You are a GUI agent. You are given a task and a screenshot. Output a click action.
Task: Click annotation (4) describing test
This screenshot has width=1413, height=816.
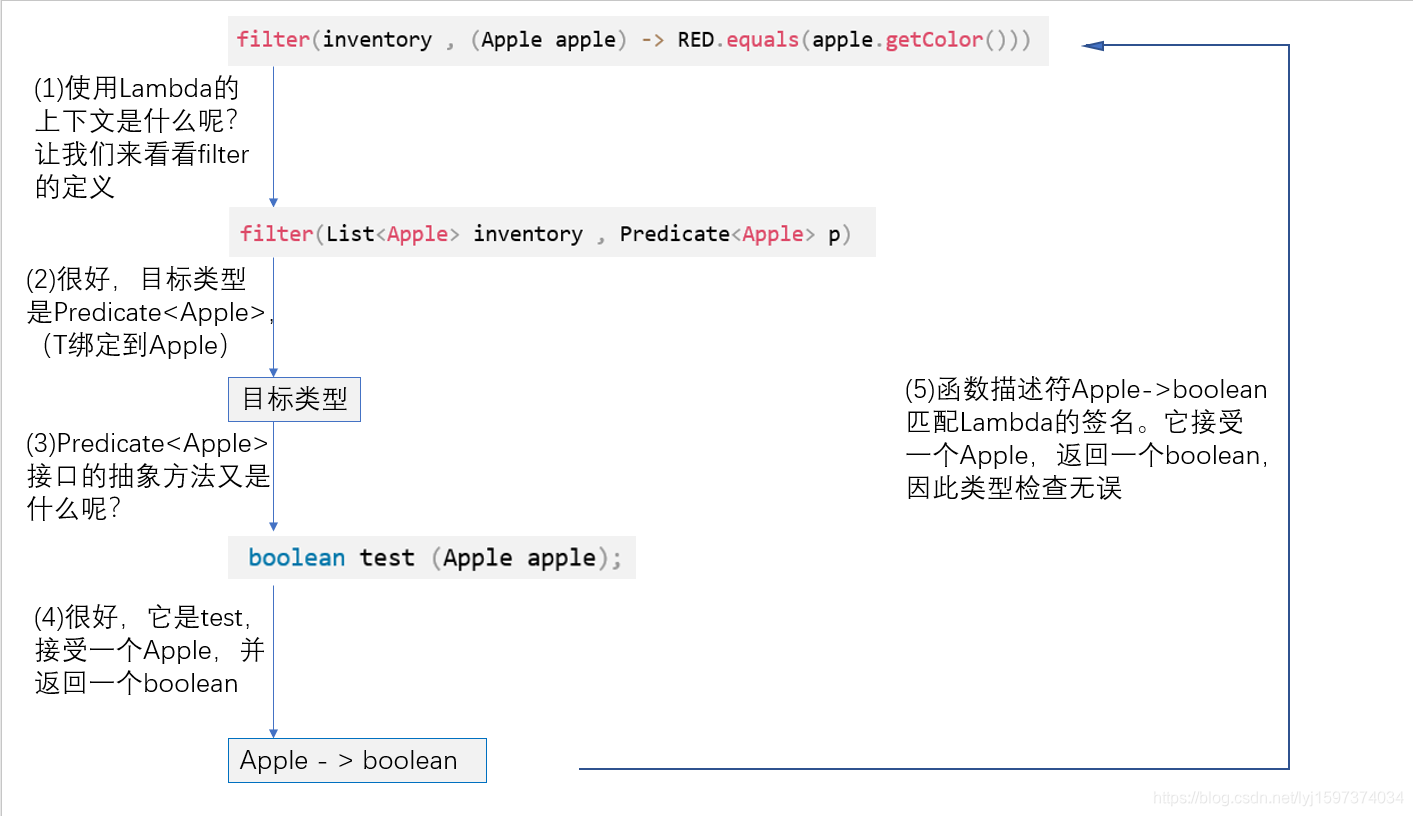(149, 650)
